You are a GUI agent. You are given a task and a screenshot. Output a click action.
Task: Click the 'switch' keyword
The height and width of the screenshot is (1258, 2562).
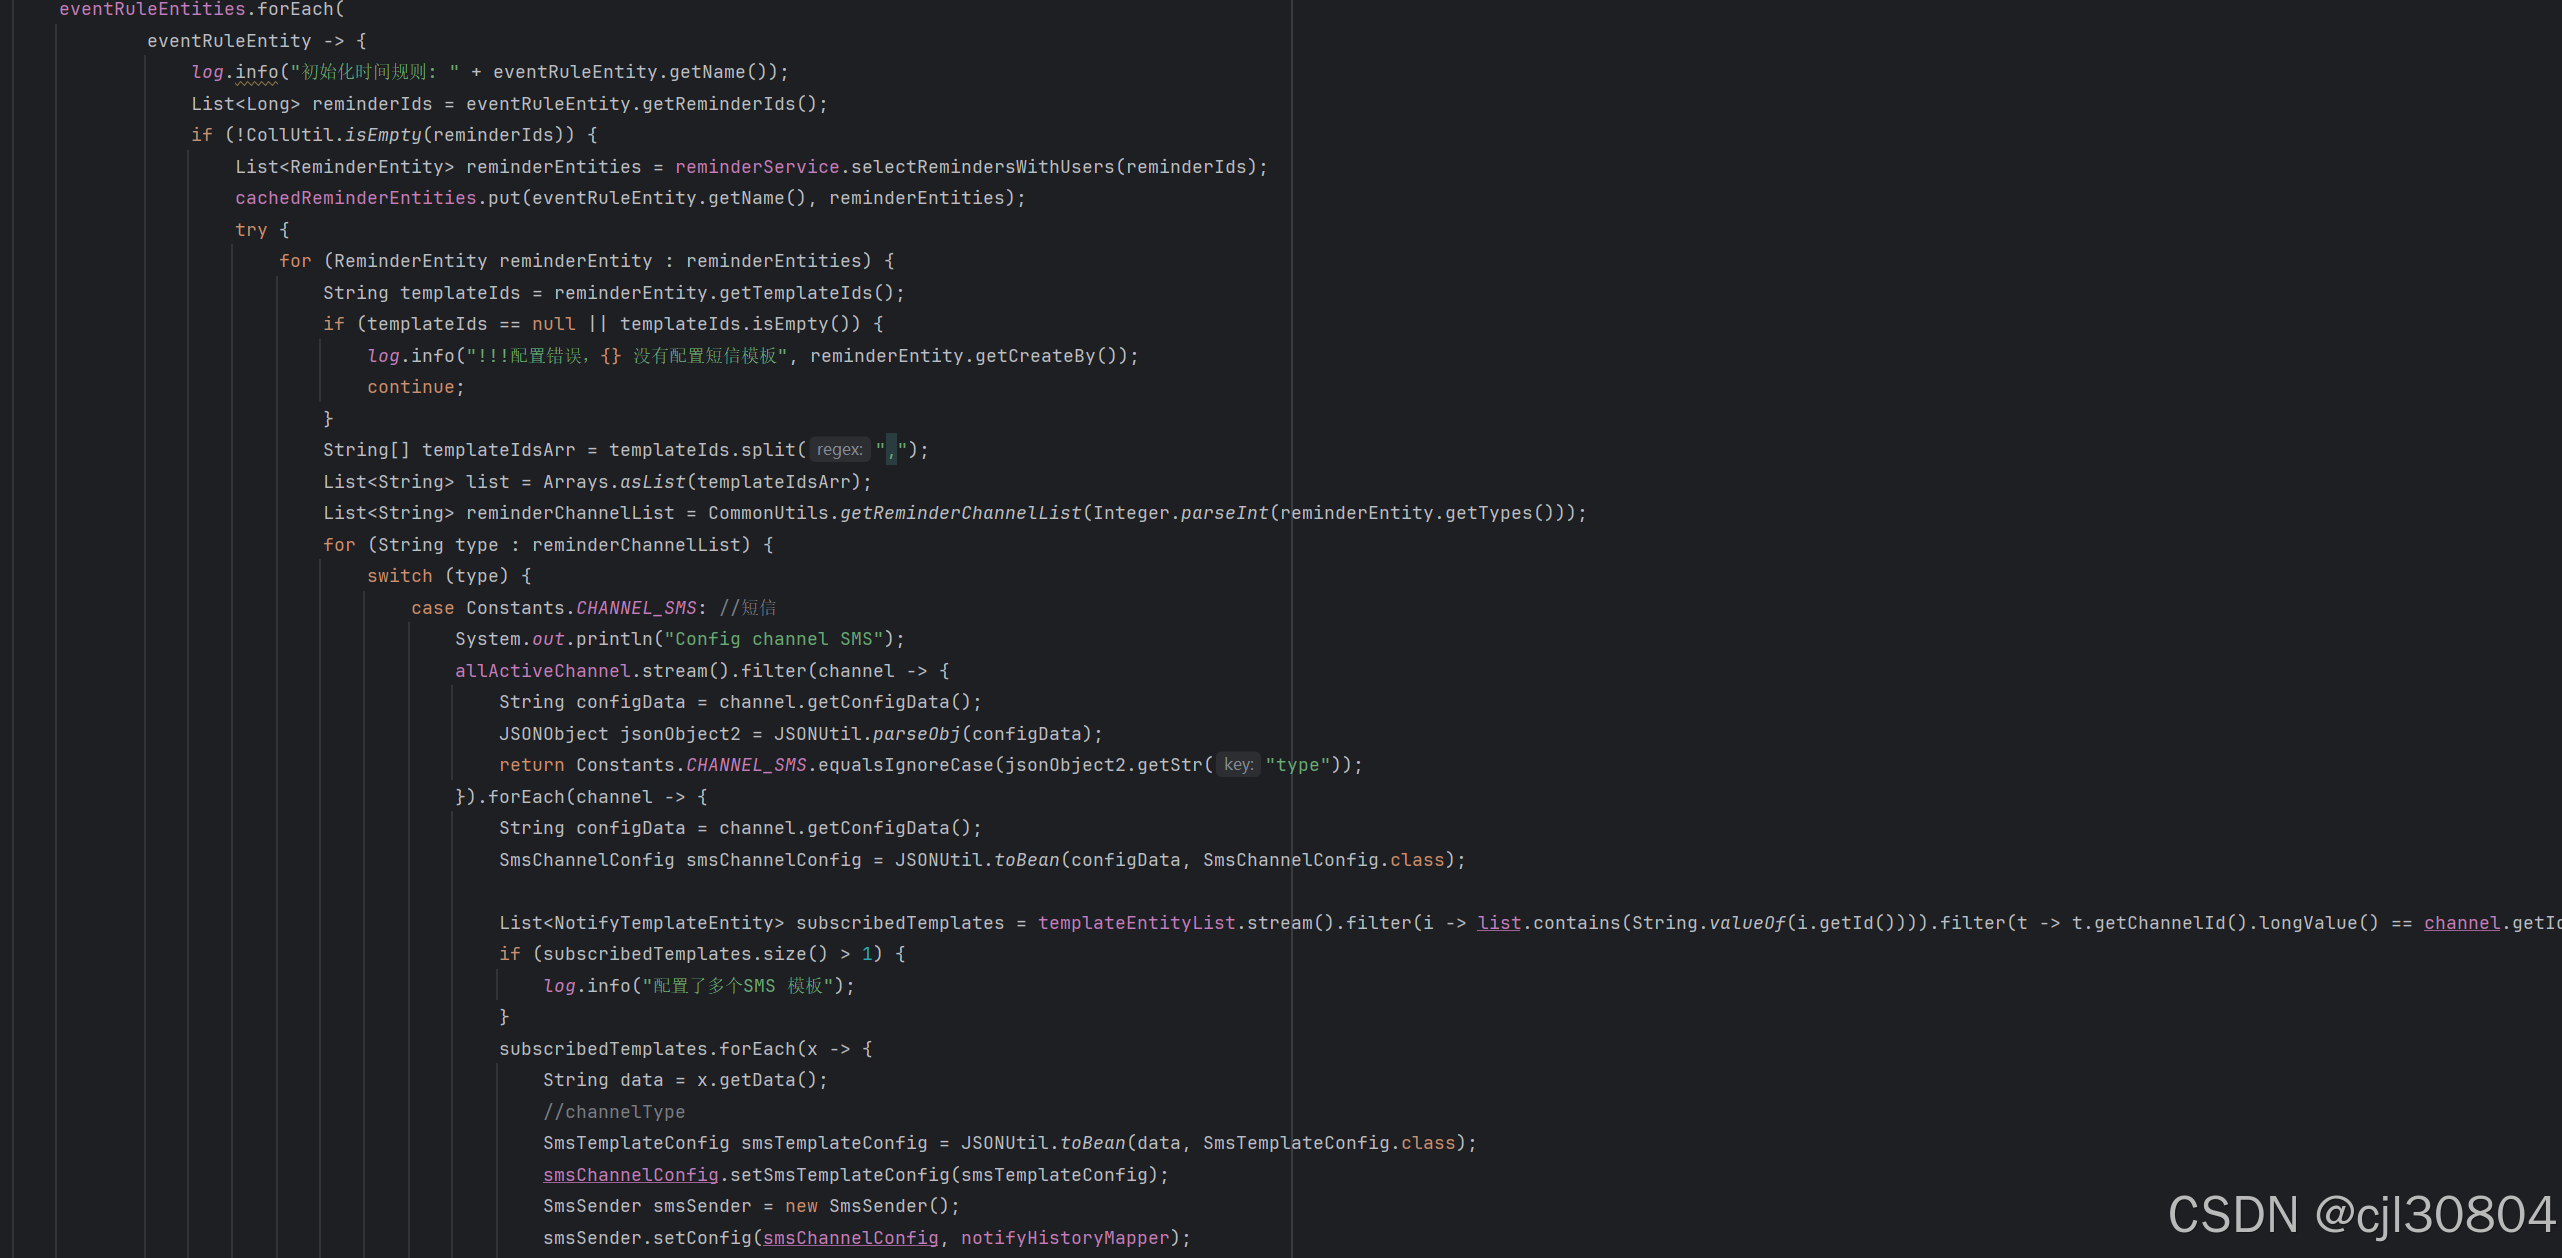399,576
